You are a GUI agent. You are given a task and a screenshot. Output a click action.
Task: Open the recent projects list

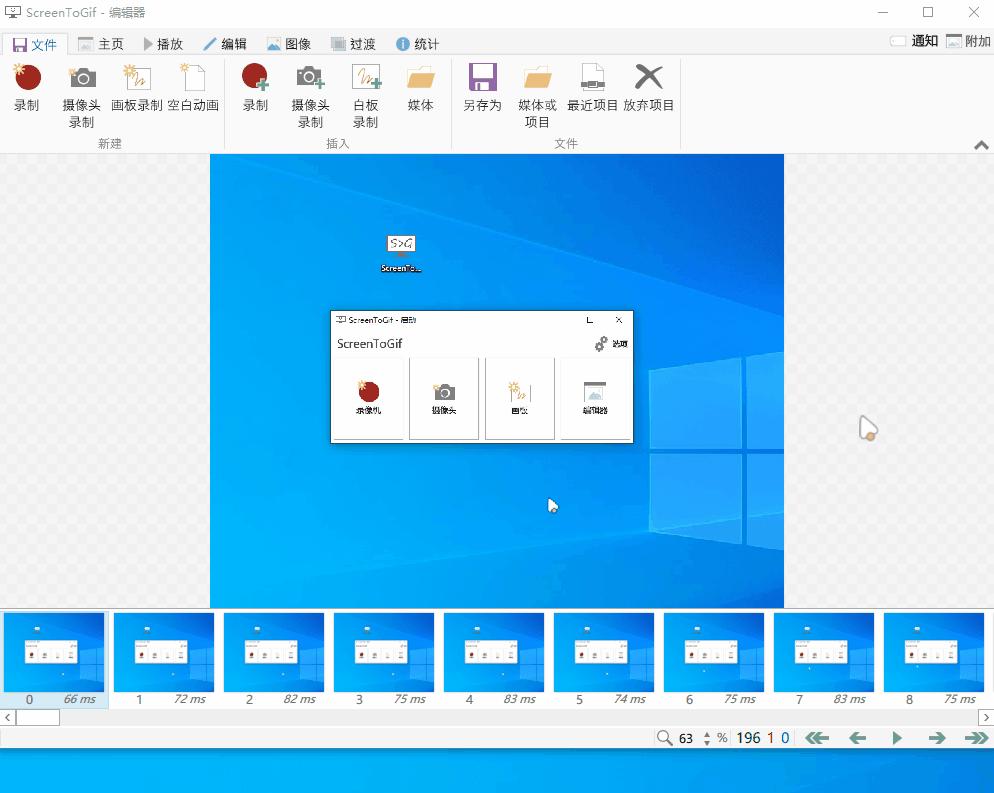click(x=593, y=95)
